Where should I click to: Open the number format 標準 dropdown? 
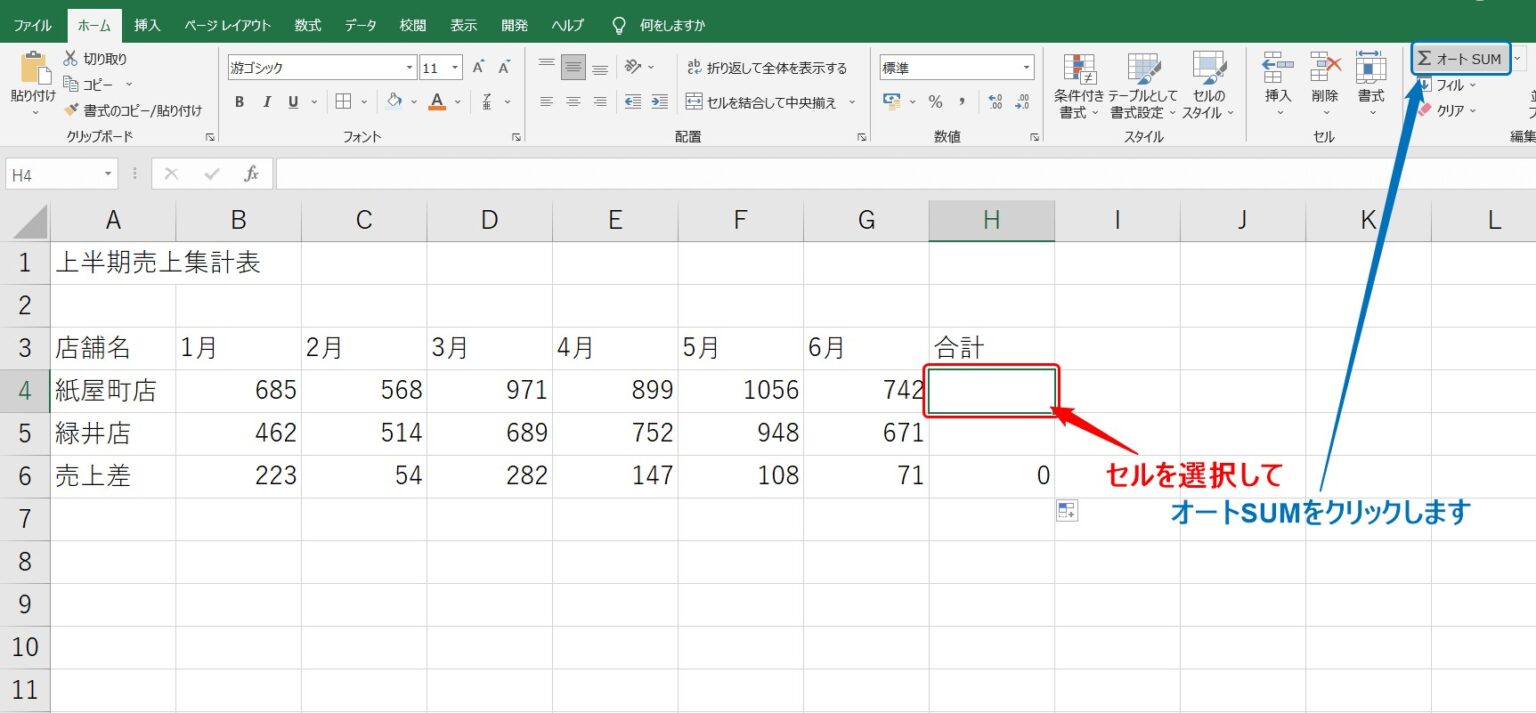pyautogui.click(x=1027, y=68)
